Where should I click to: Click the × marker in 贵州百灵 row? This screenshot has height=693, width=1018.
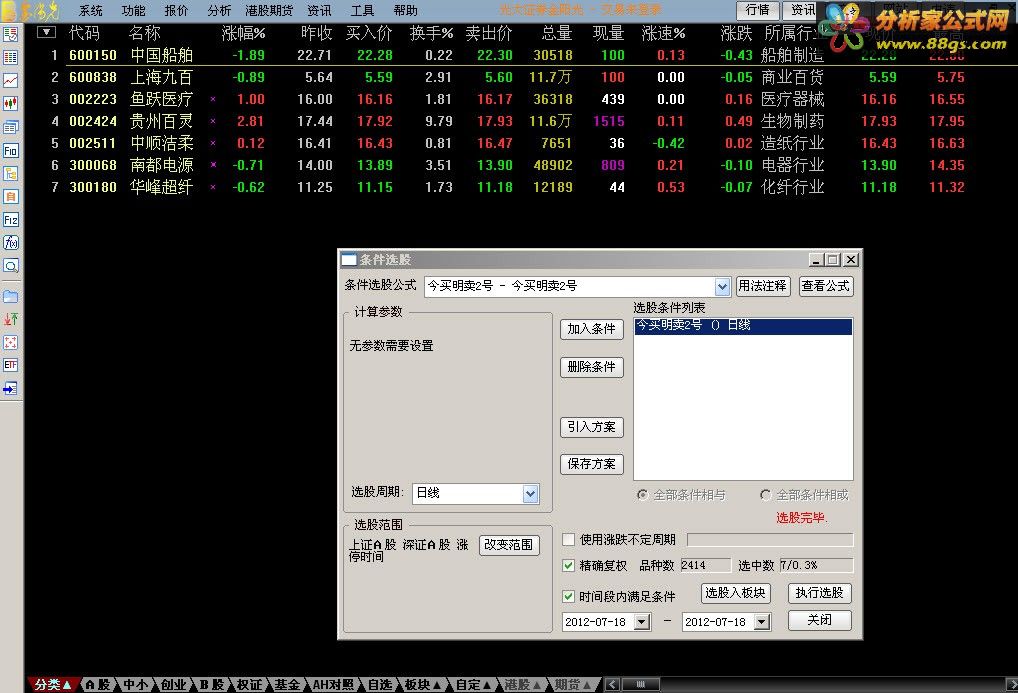(213, 121)
